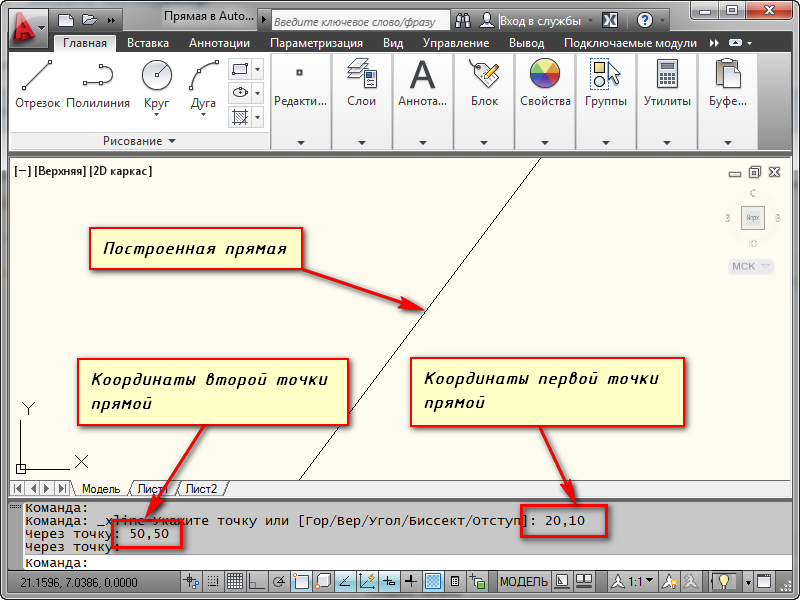Toggle clean screen icon in status bar
The width and height of the screenshot is (800, 600).
click(764, 581)
